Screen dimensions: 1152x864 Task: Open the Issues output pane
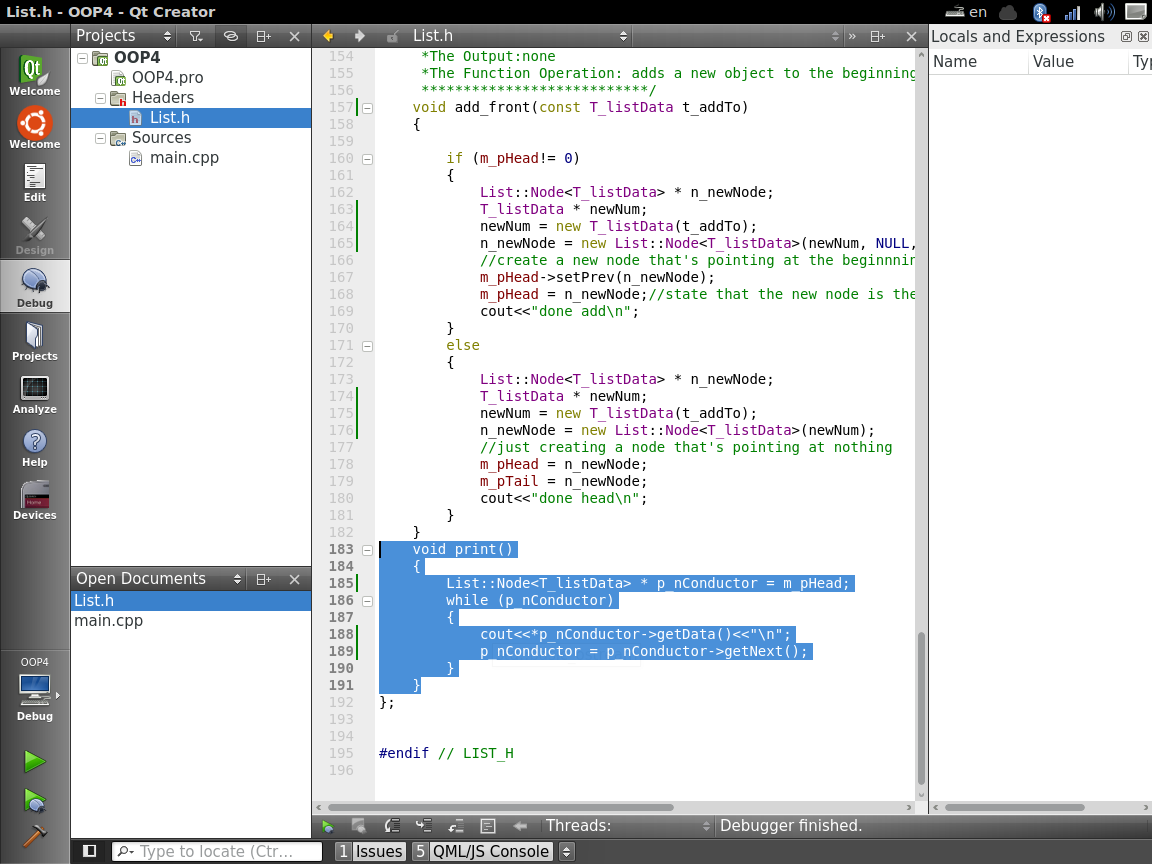pyautogui.click(x=370, y=852)
